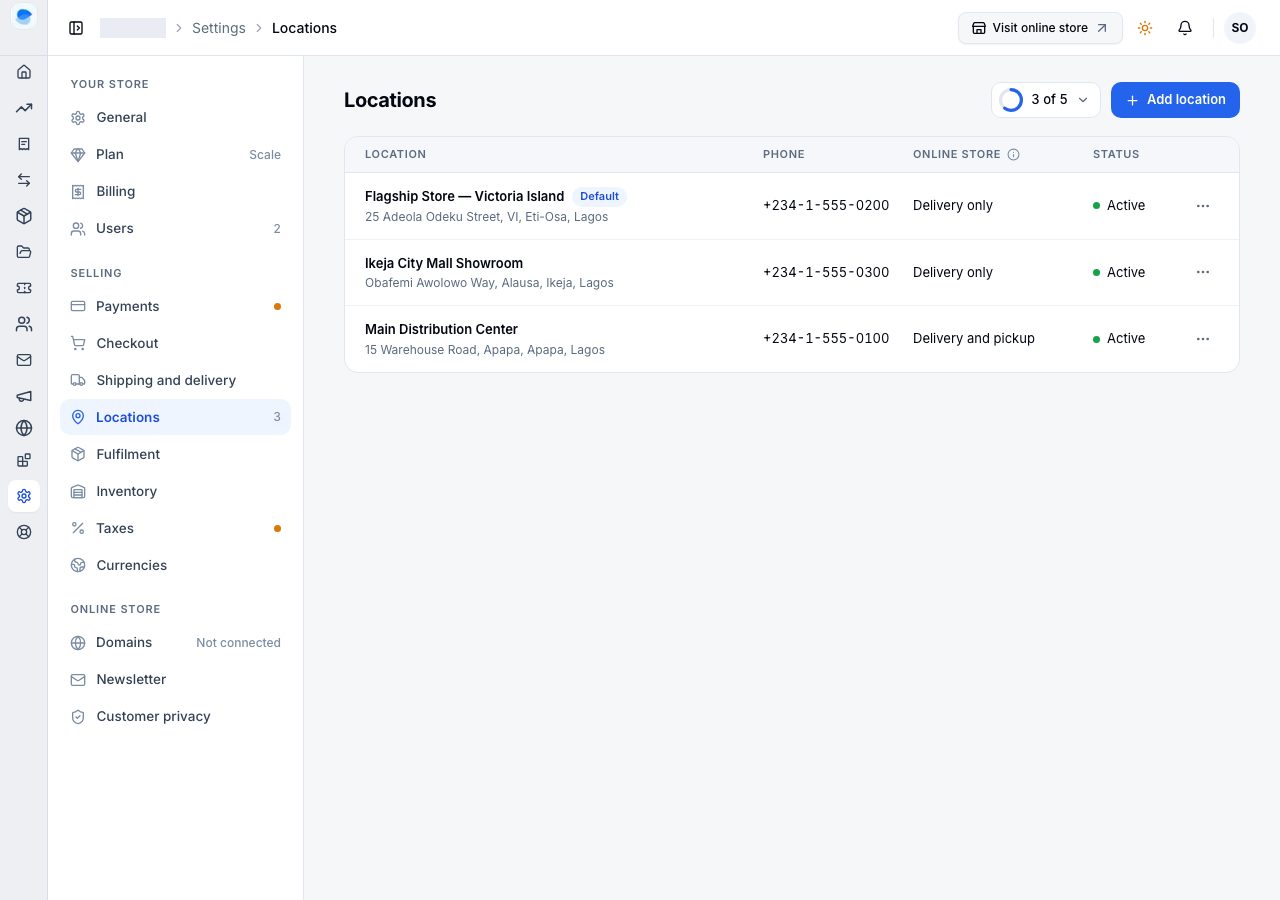This screenshot has width=1280, height=900.
Task: Open the analytics trending-up icon
Action: (24, 108)
